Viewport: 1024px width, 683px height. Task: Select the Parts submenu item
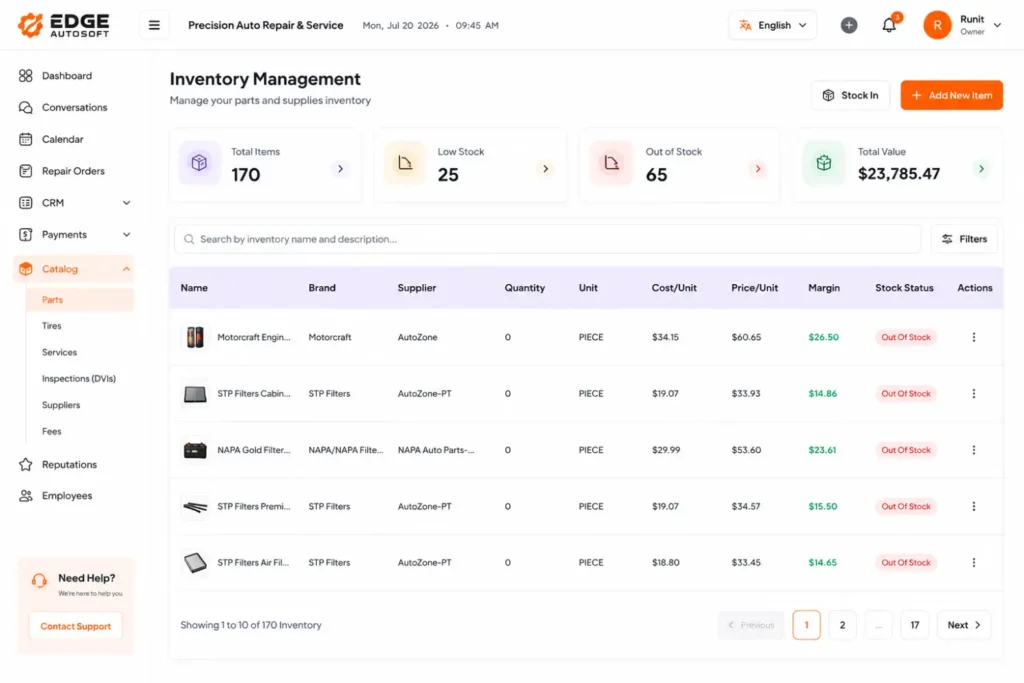80,300
